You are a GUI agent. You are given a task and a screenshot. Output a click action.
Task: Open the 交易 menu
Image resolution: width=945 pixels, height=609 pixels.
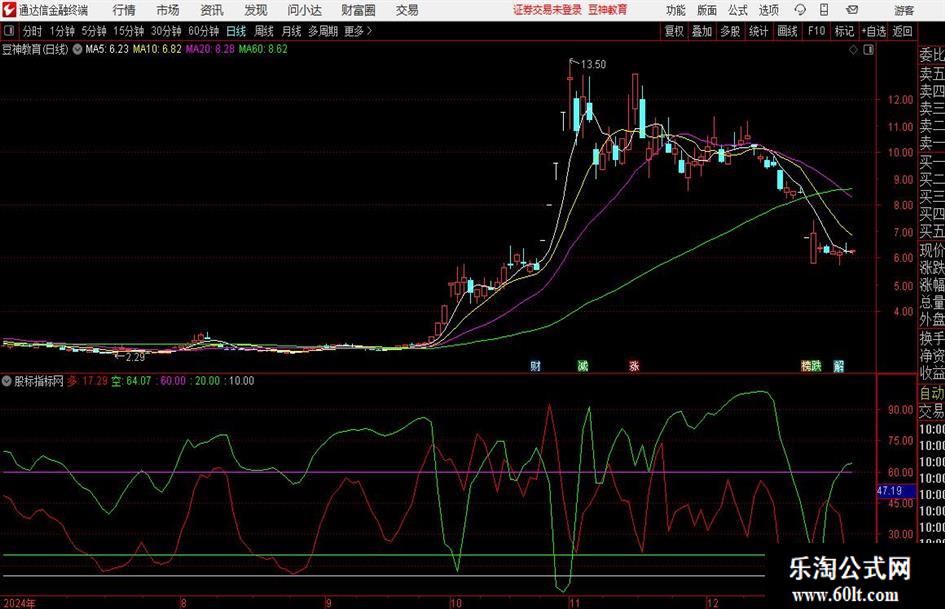pos(407,10)
